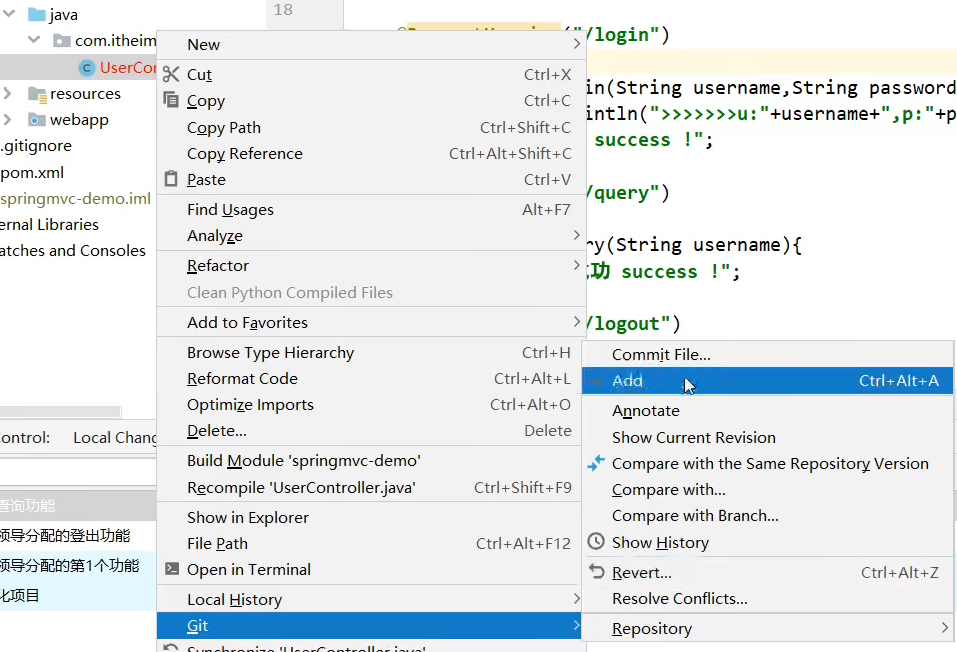Choose Show Current Revision
Image resolution: width=957 pixels, height=652 pixels.
[x=767, y=437]
